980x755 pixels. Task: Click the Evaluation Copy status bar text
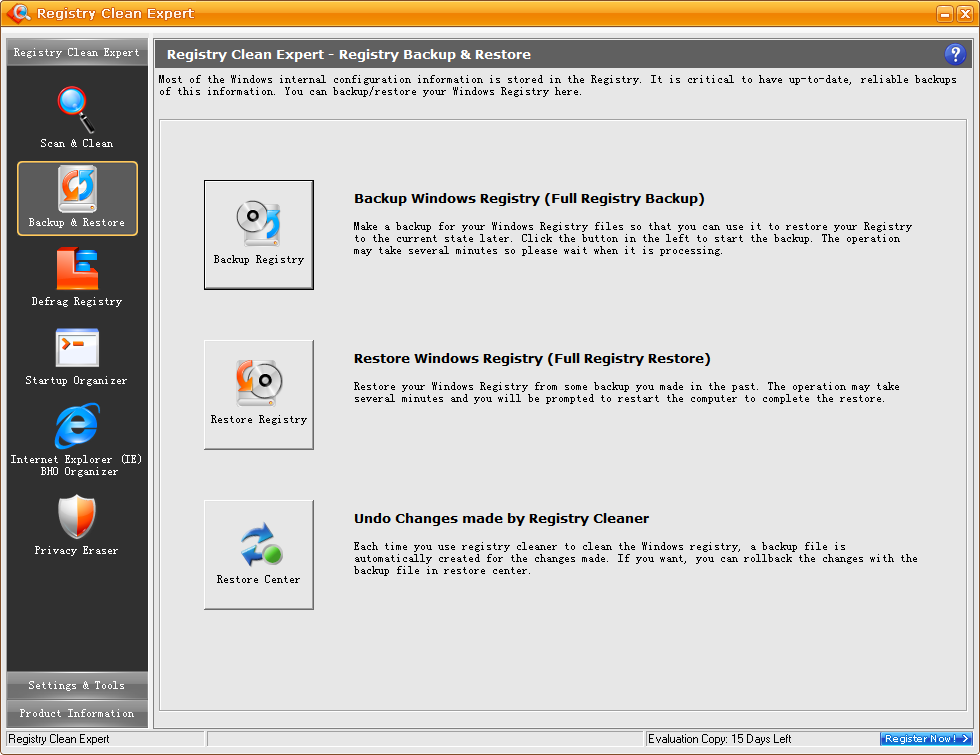coord(719,739)
